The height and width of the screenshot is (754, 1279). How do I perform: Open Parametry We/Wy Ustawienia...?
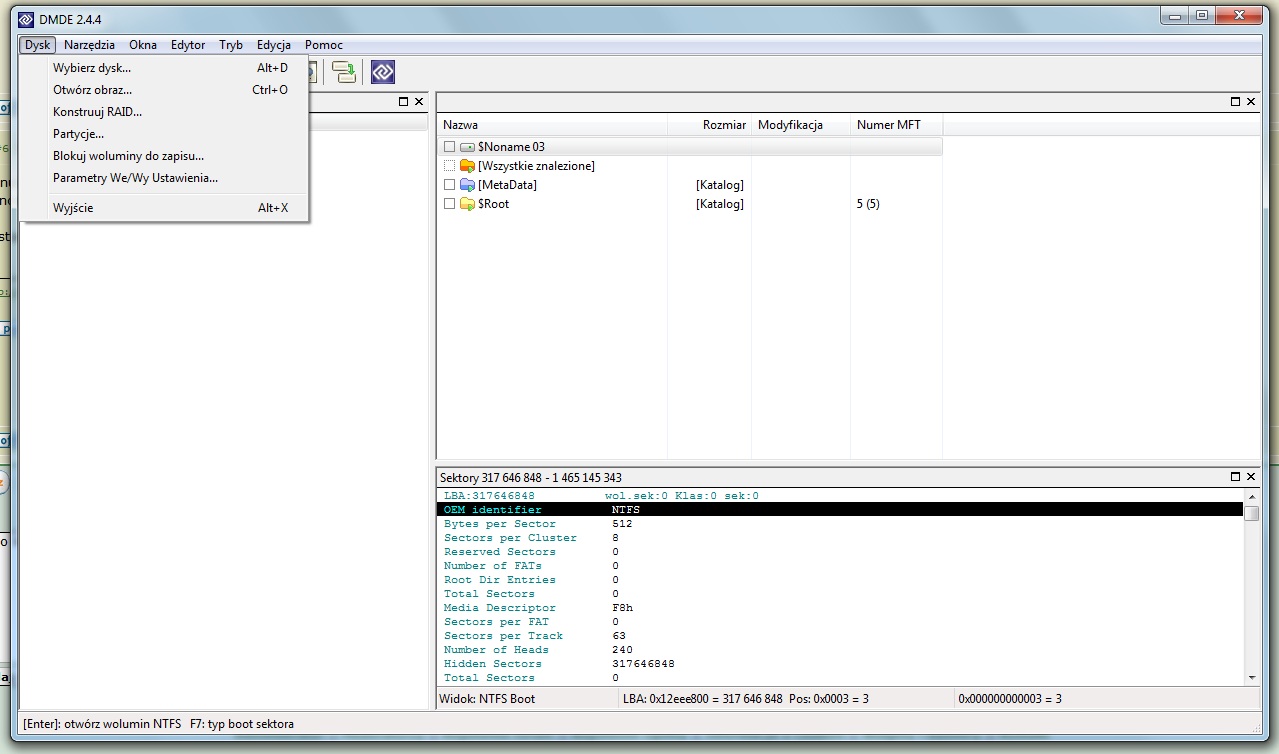click(164, 178)
